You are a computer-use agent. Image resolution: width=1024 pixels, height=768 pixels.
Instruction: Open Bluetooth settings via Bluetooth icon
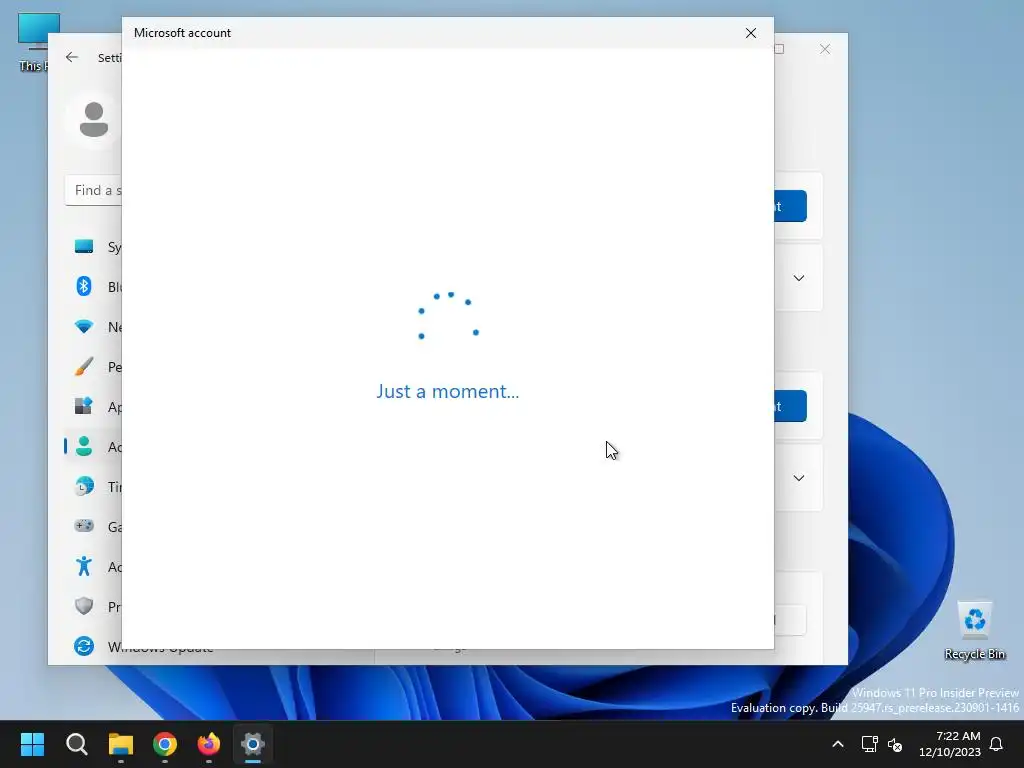[84, 286]
